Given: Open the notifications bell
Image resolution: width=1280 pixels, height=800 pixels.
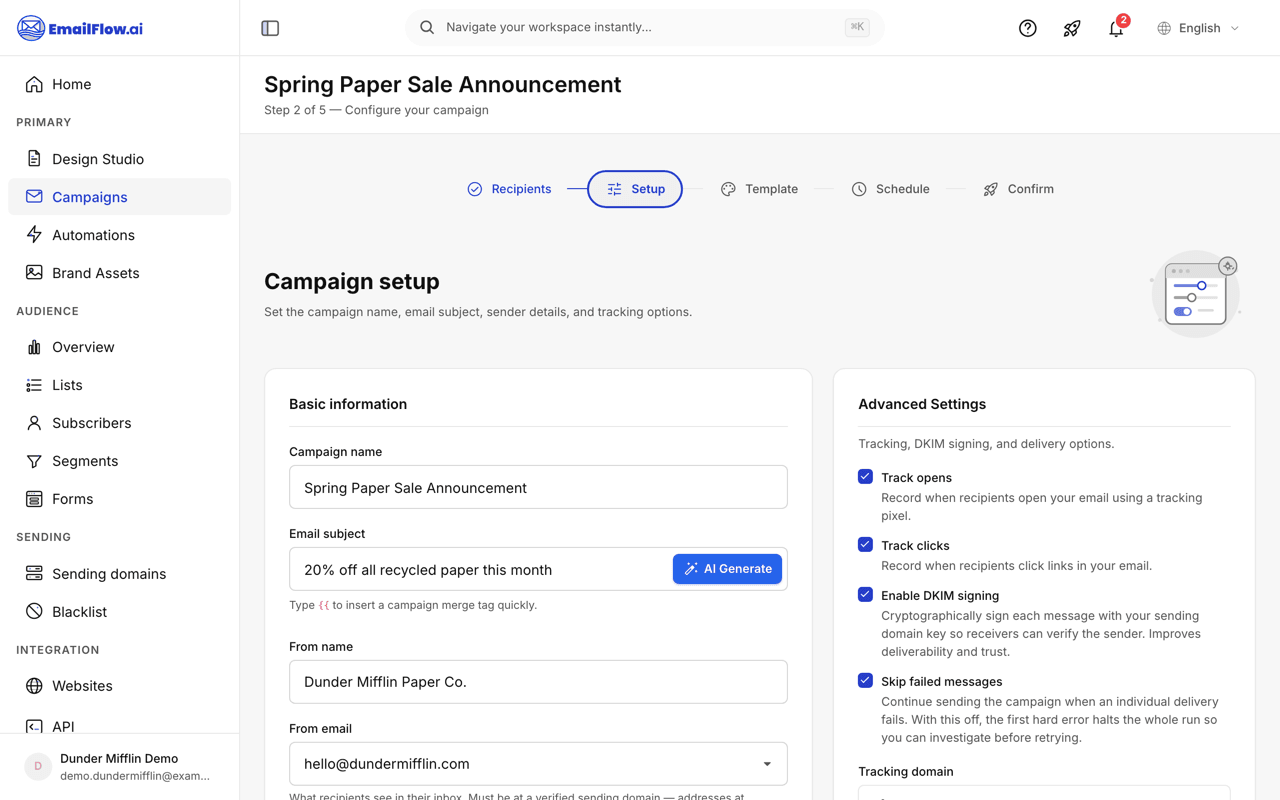Looking at the screenshot, I should tap(1116, 28).
